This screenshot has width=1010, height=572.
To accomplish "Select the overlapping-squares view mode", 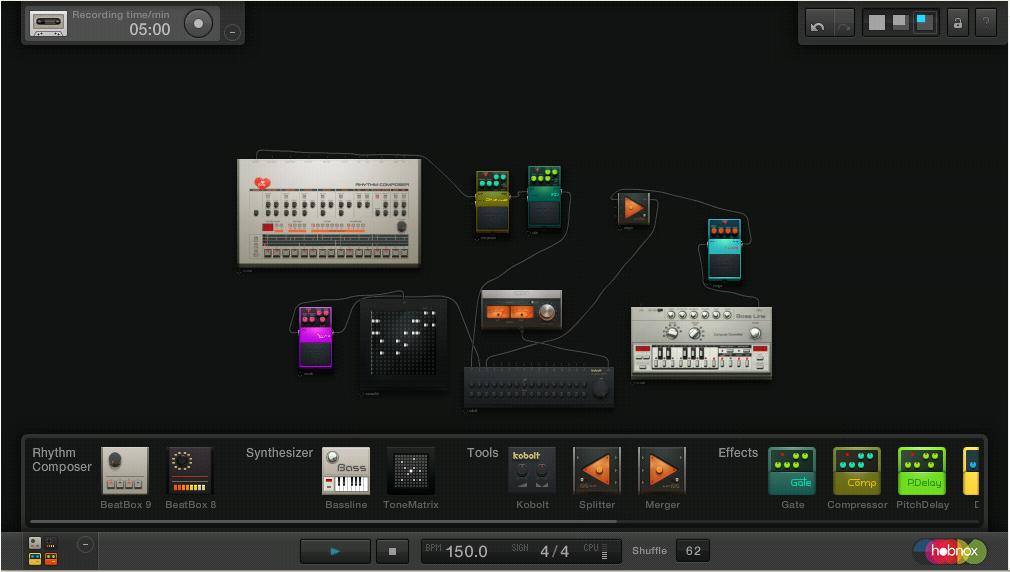I will click(900, 23).
